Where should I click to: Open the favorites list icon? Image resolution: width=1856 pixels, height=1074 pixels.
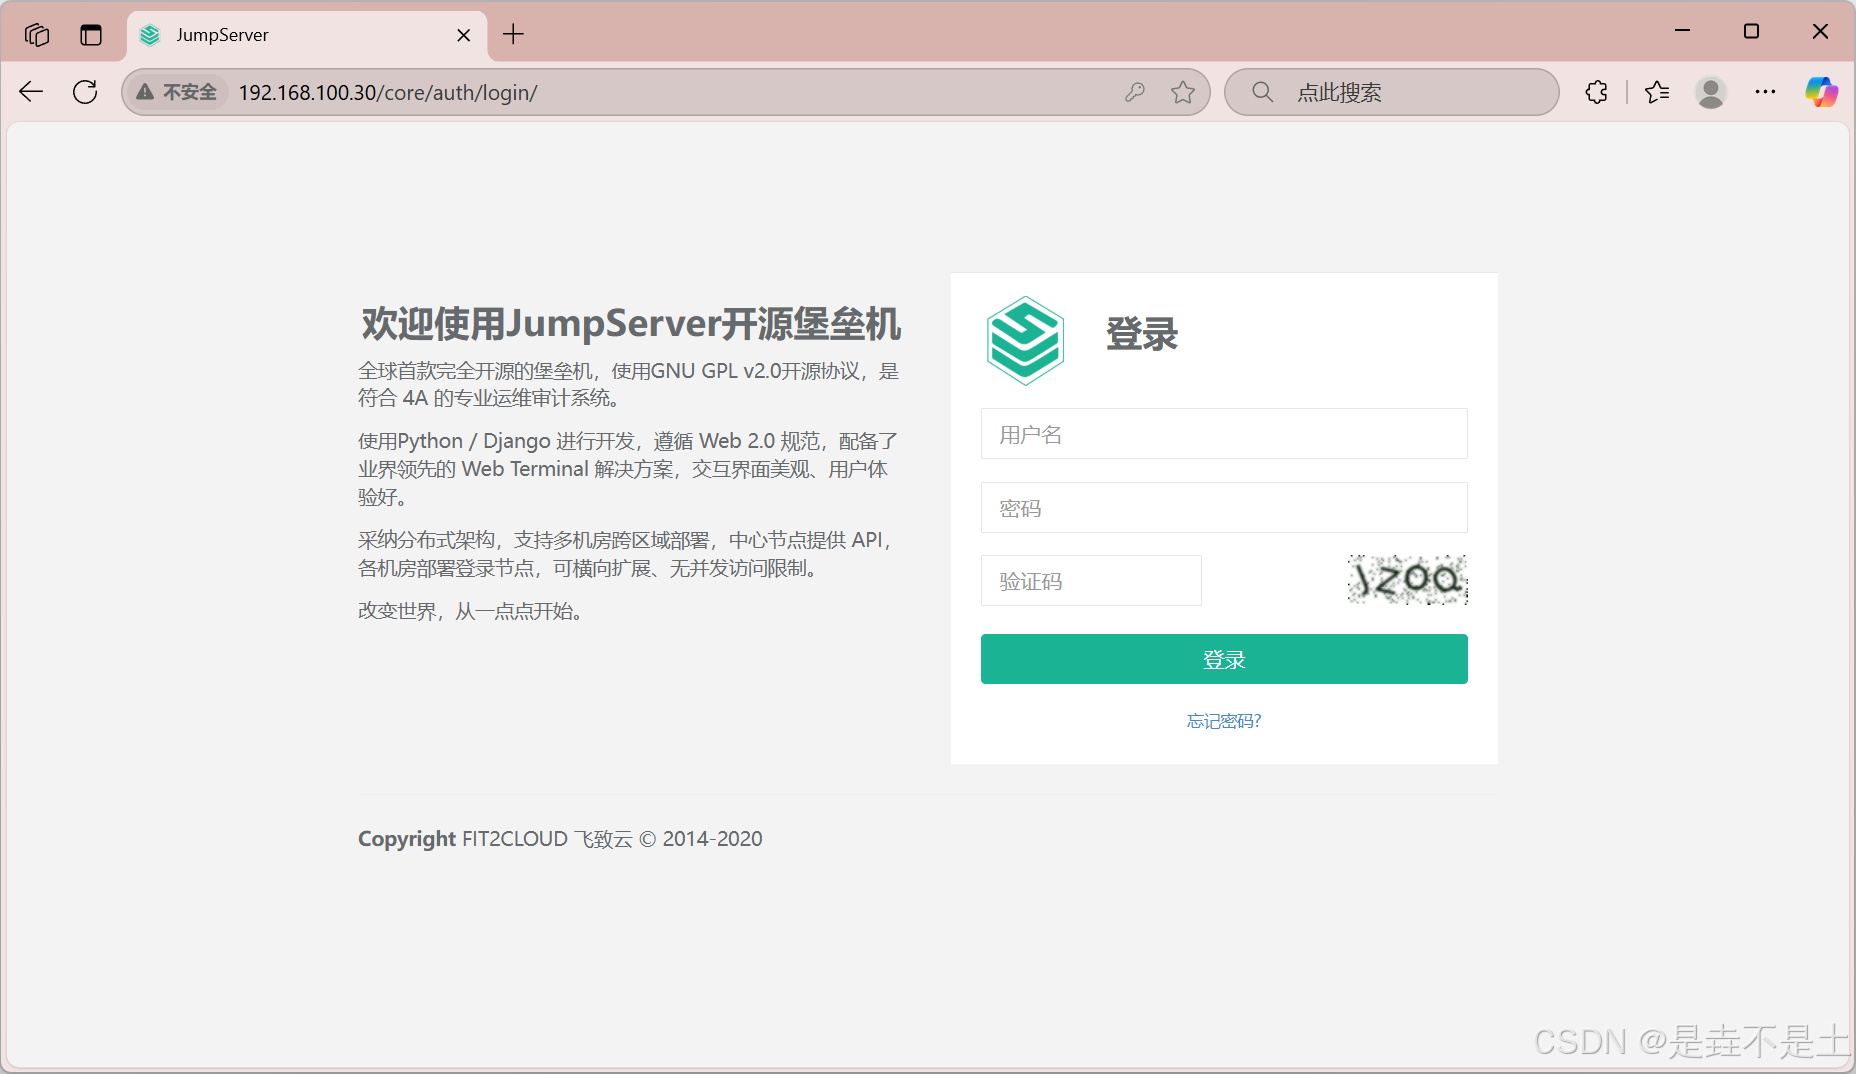coord(1657,92)
